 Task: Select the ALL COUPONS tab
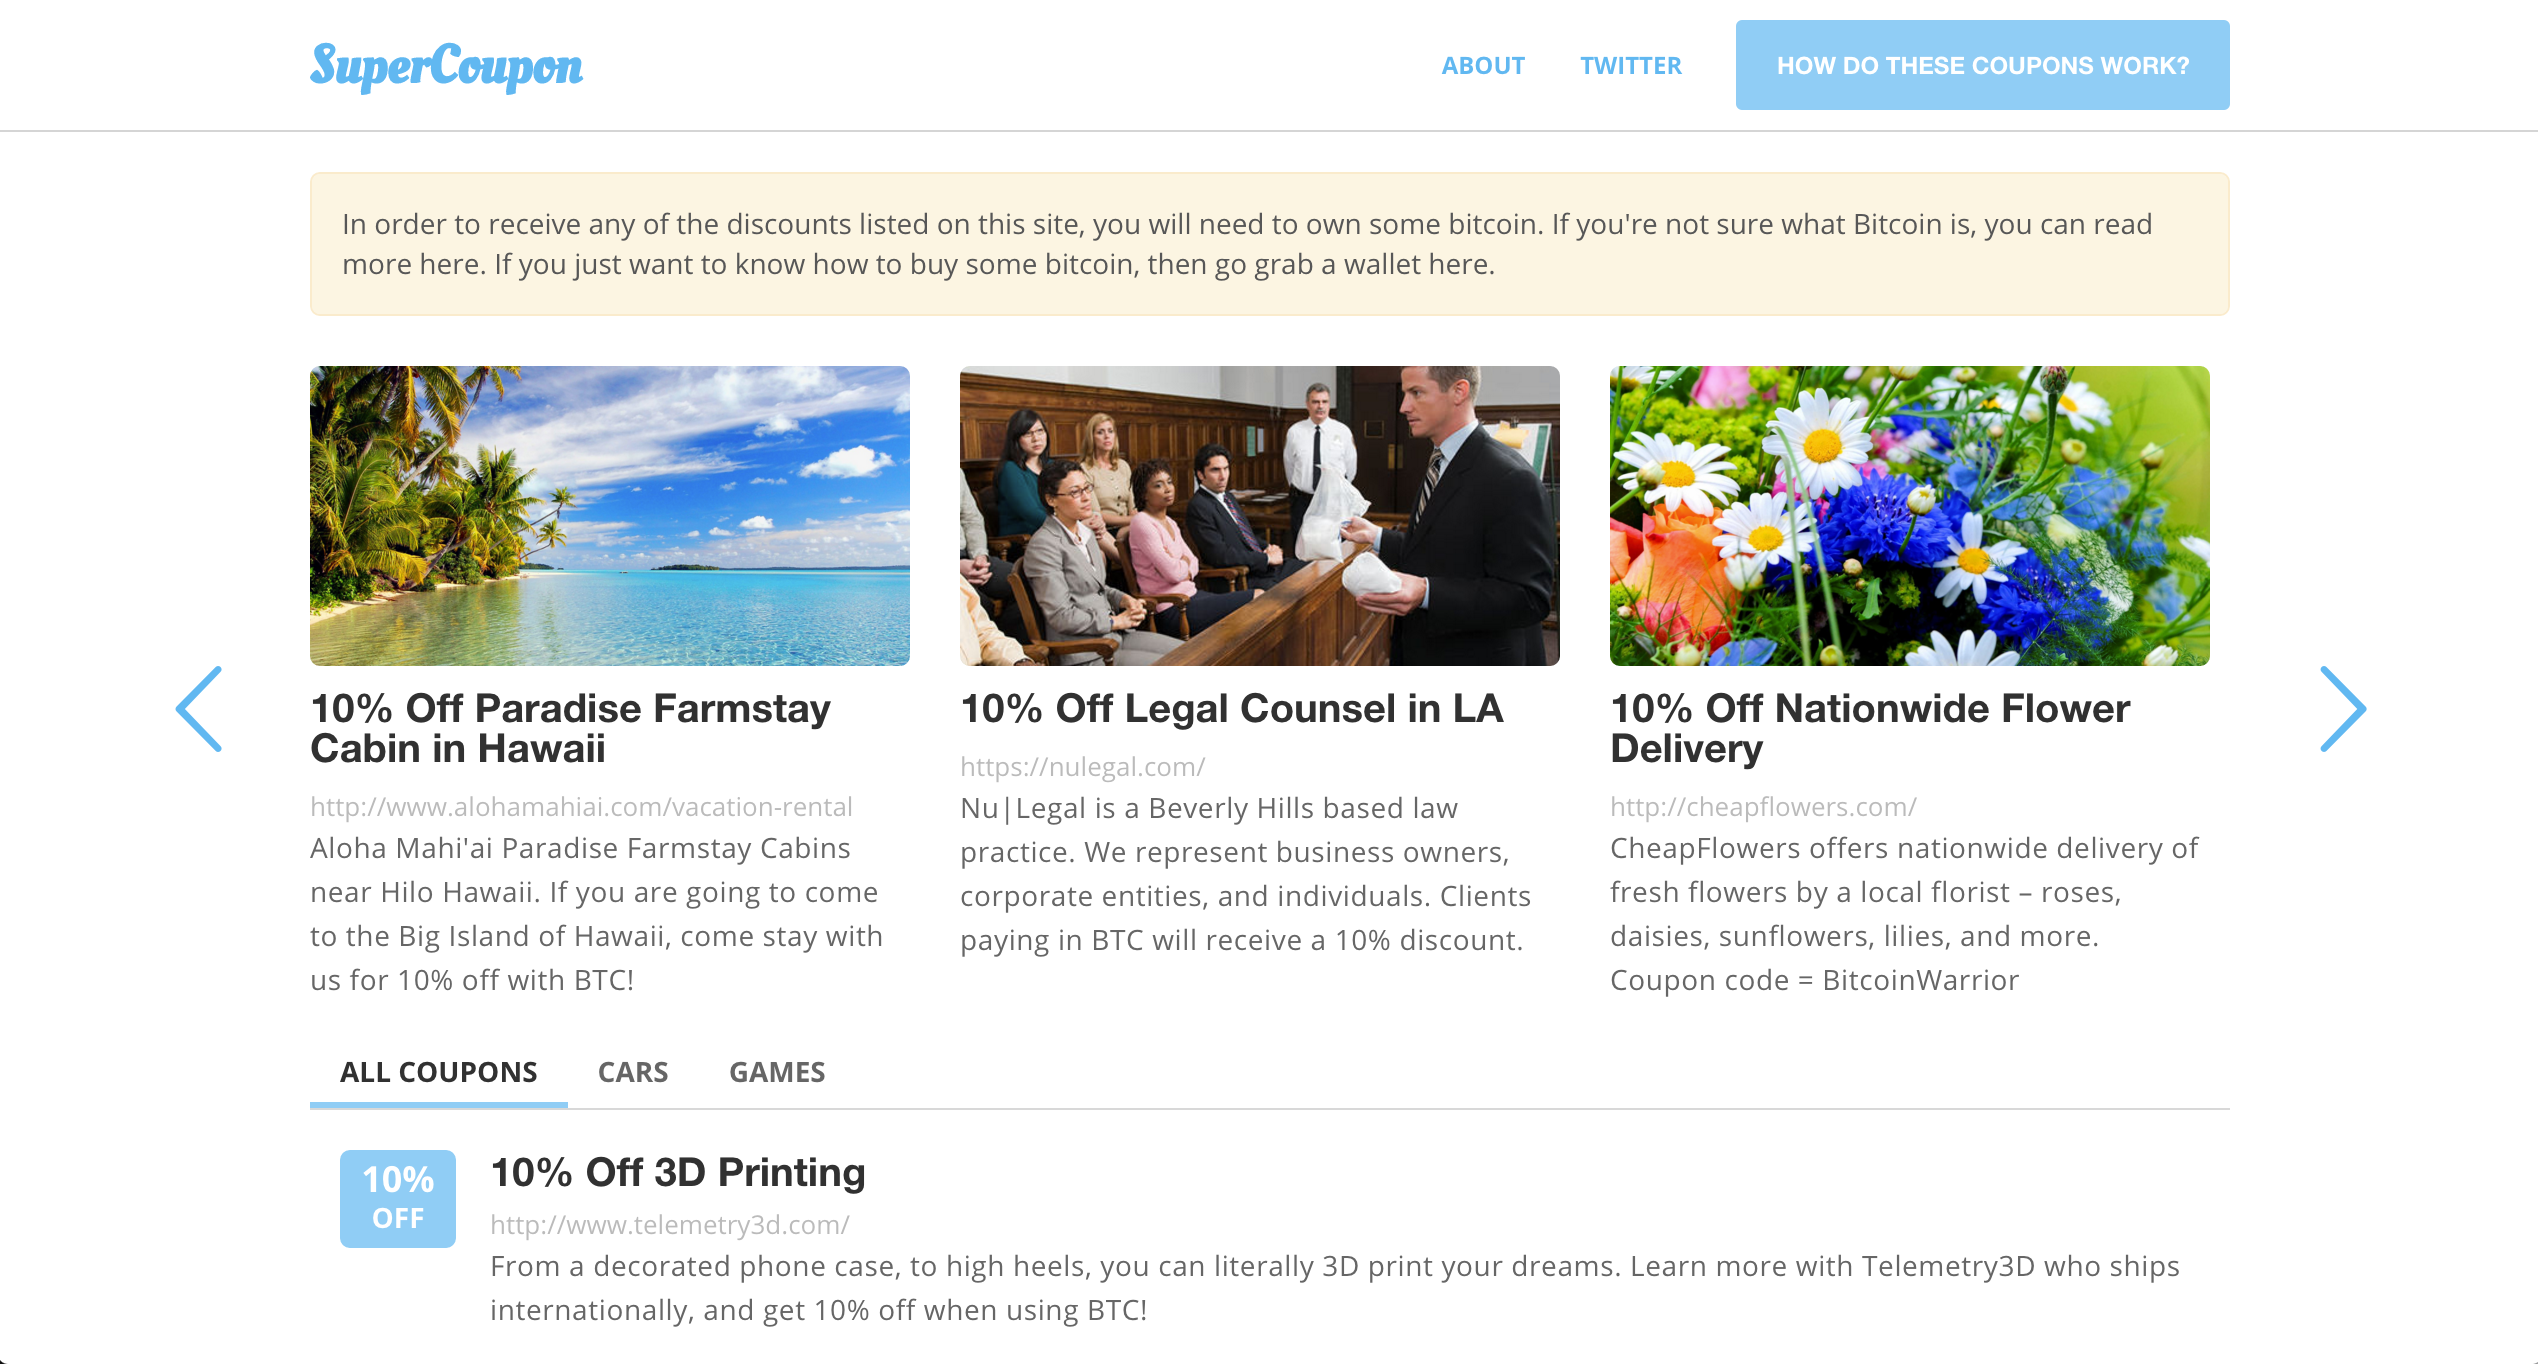(439, 1072)
